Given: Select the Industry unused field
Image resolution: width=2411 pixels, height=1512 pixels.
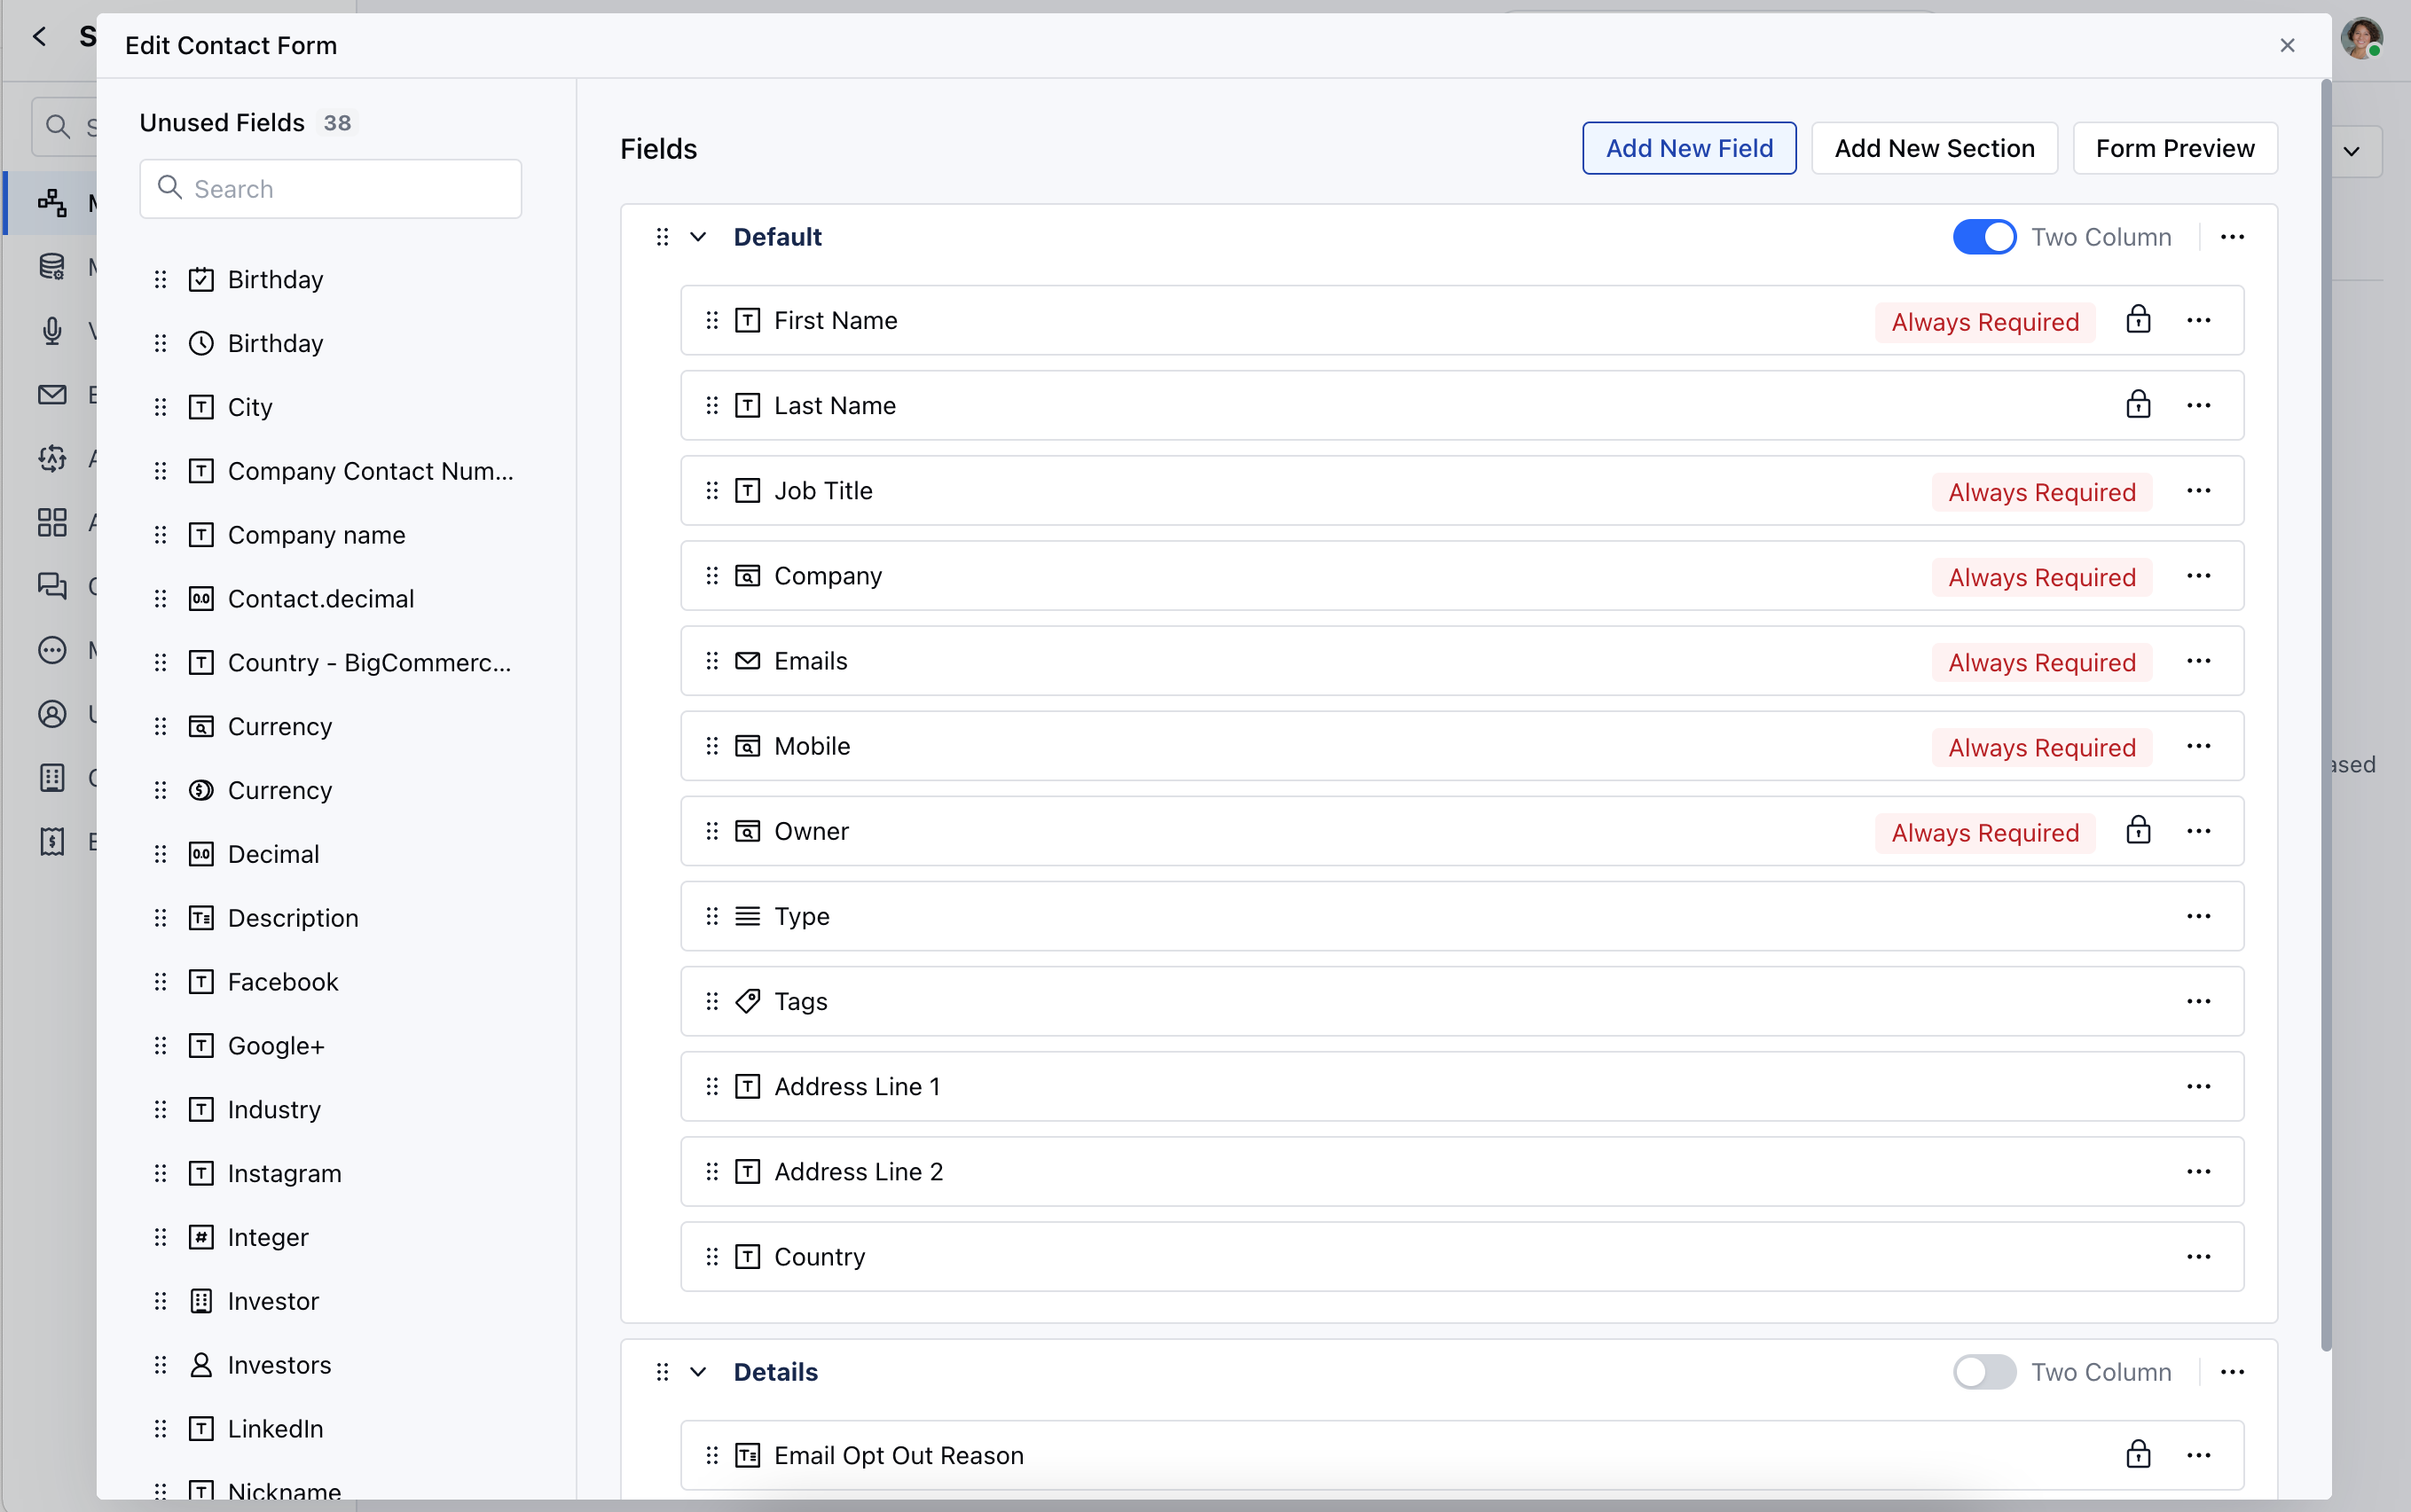Looking at the screenshot, I should tap(274, 1109).
